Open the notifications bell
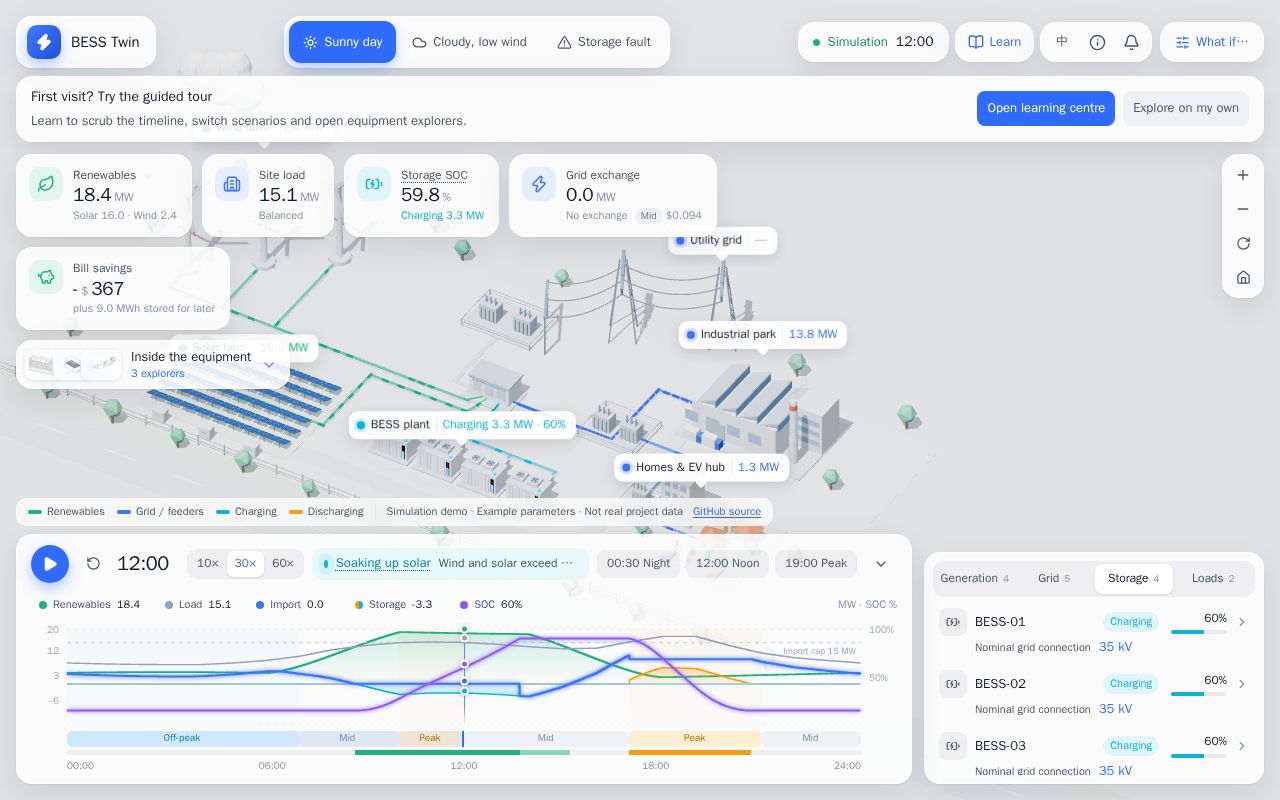Viewport: 1280px width, 800px height. 1131,42
